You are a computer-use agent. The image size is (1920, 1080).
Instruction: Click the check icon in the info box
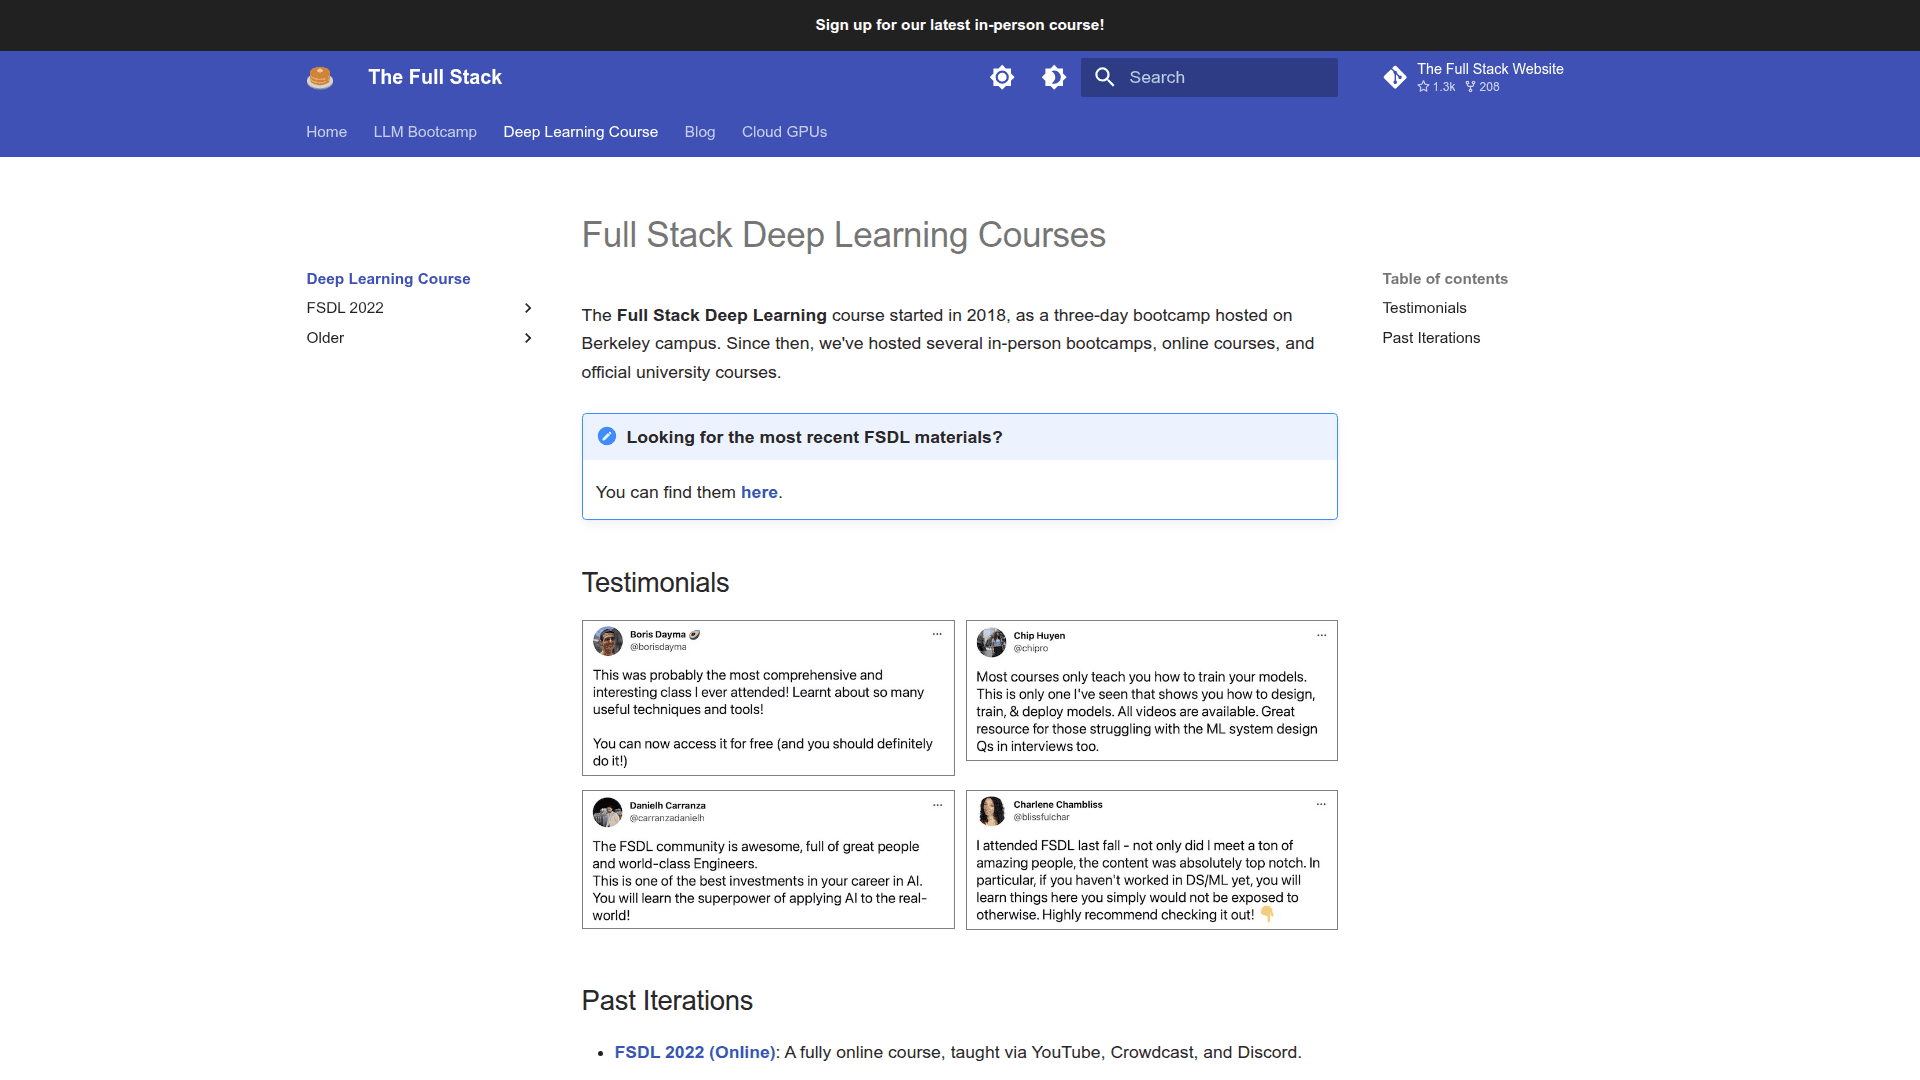pos(607,437)
